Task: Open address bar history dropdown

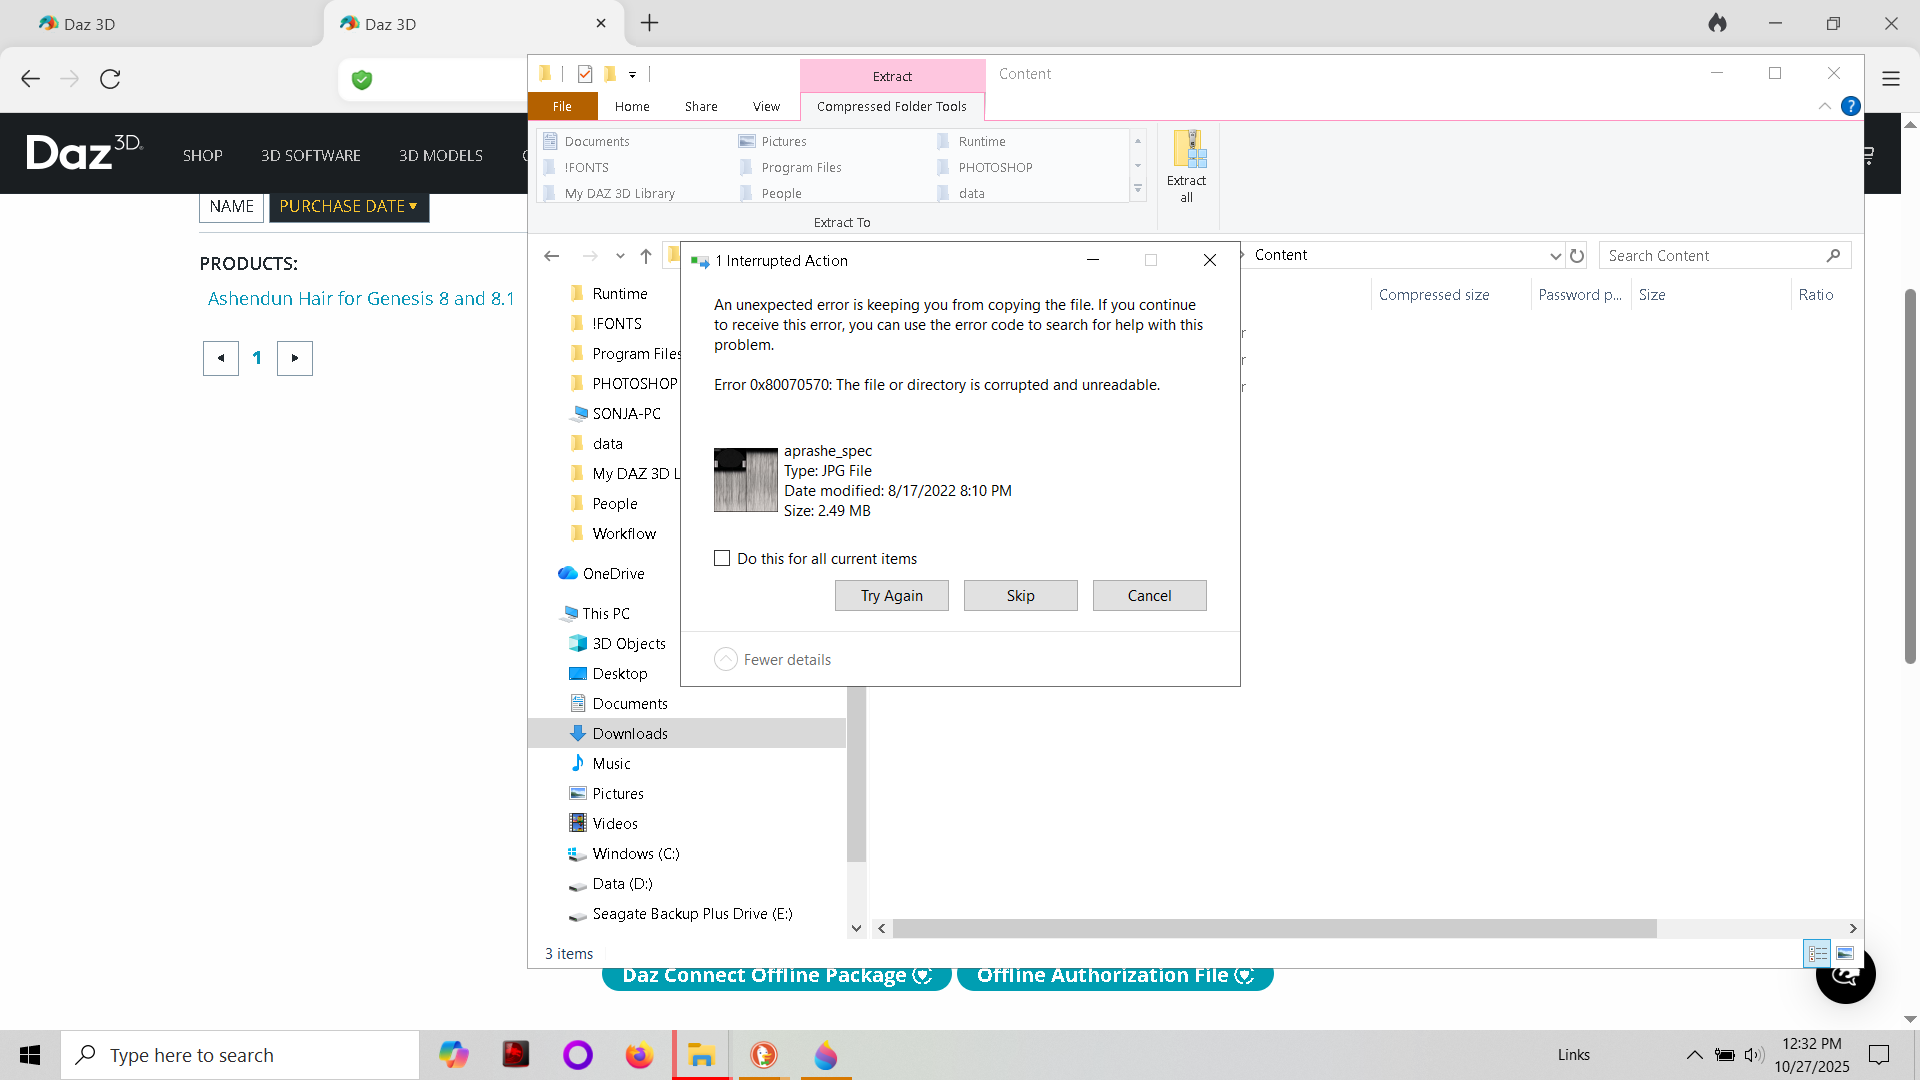Action: click(x=1555, y=256)
